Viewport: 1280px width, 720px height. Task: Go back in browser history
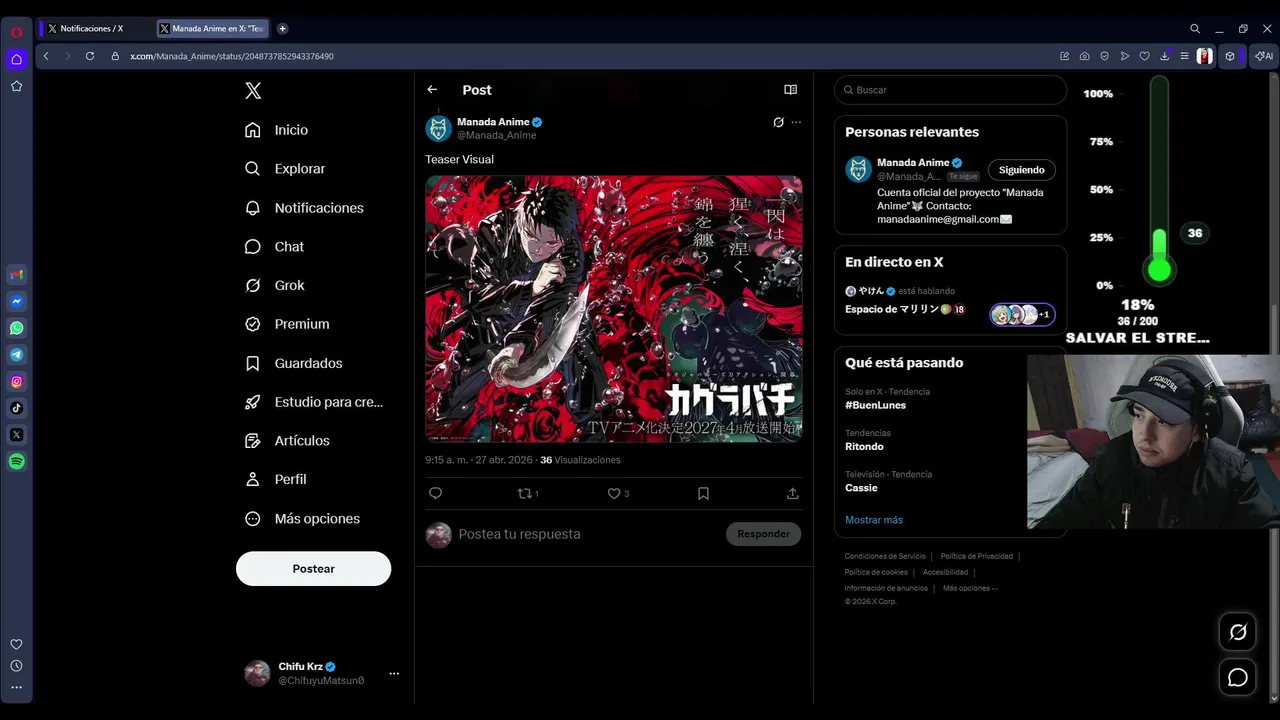(46, 56)
